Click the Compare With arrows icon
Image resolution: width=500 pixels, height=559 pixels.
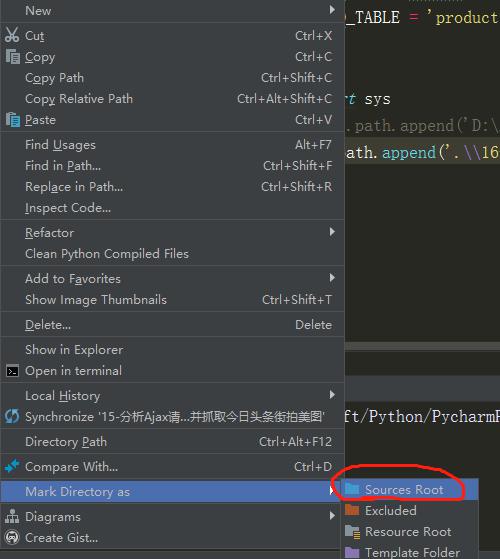(x=12, y=466)
